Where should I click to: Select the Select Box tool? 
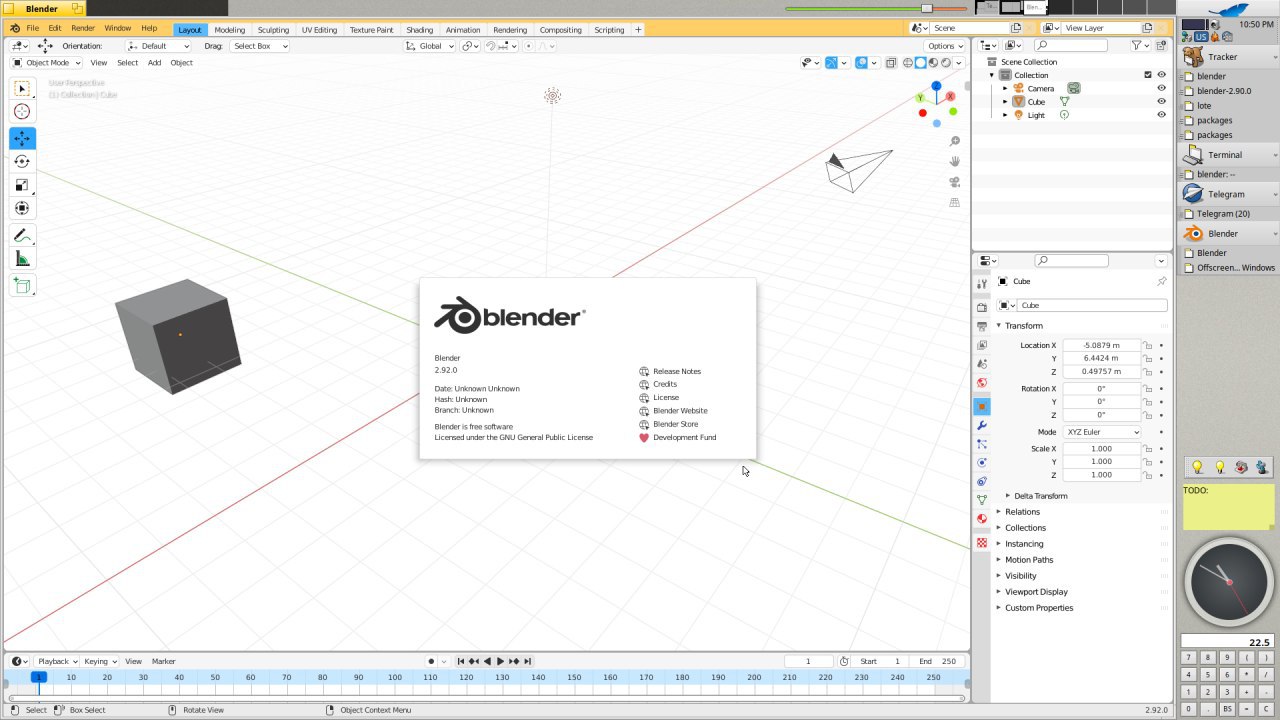click(22, 89)
